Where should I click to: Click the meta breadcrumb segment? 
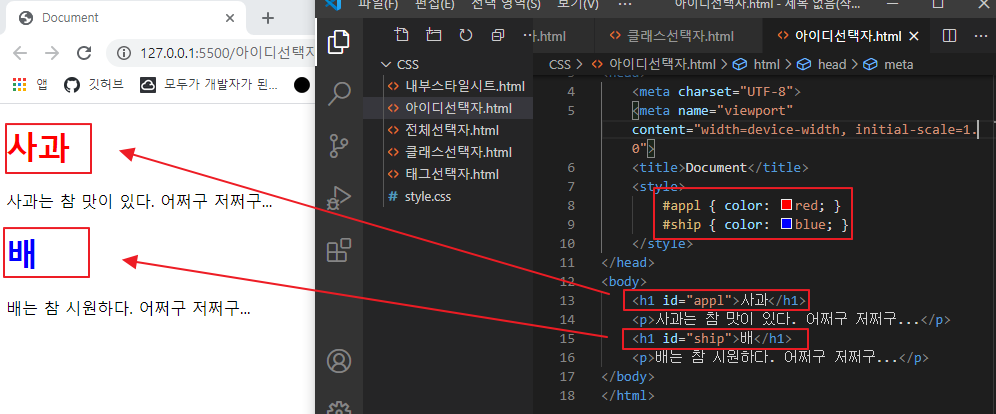tap(889, 64)
